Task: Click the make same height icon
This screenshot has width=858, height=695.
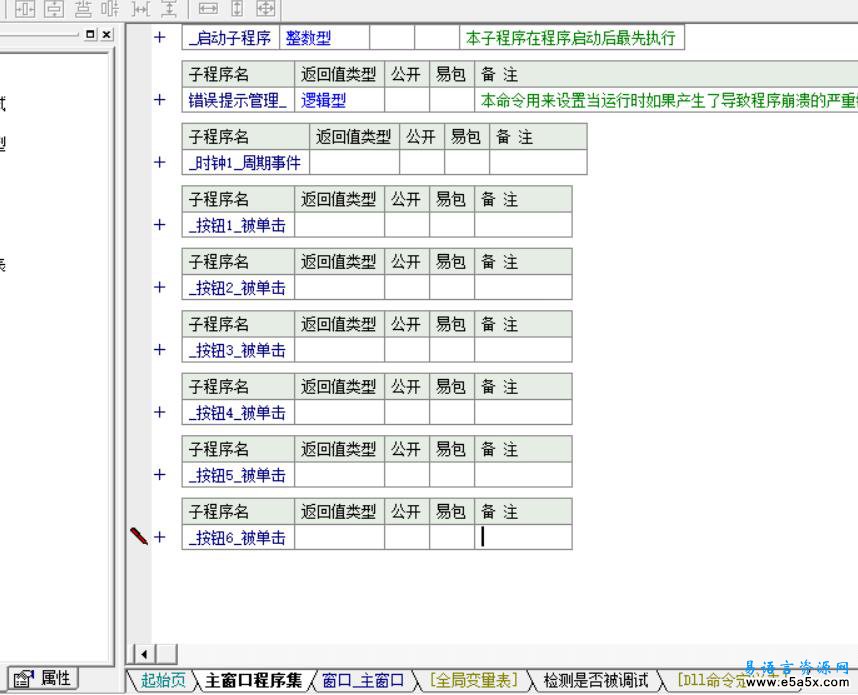Action: 237,8
